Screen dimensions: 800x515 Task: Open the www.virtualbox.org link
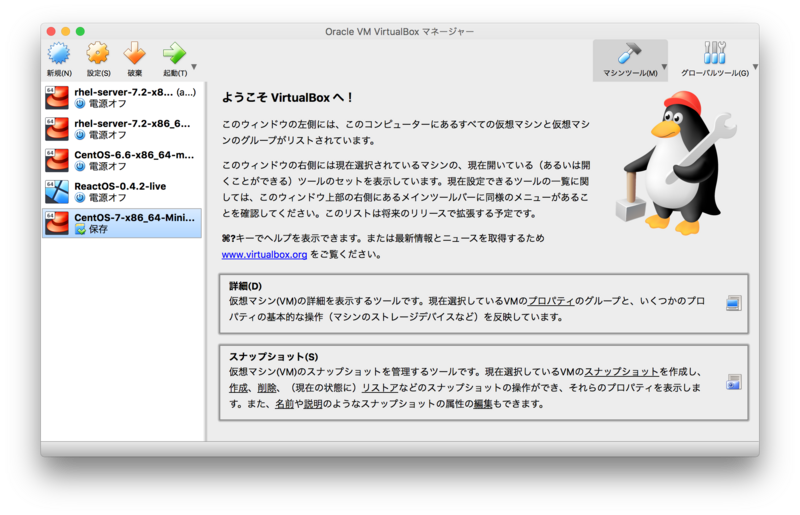(264, 254)
